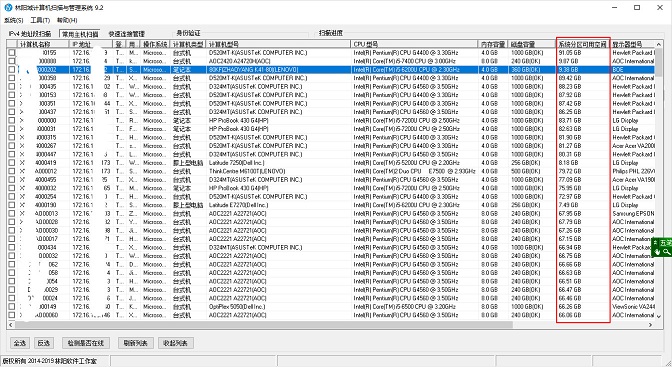Click the 反选 button

click(43, 343)
